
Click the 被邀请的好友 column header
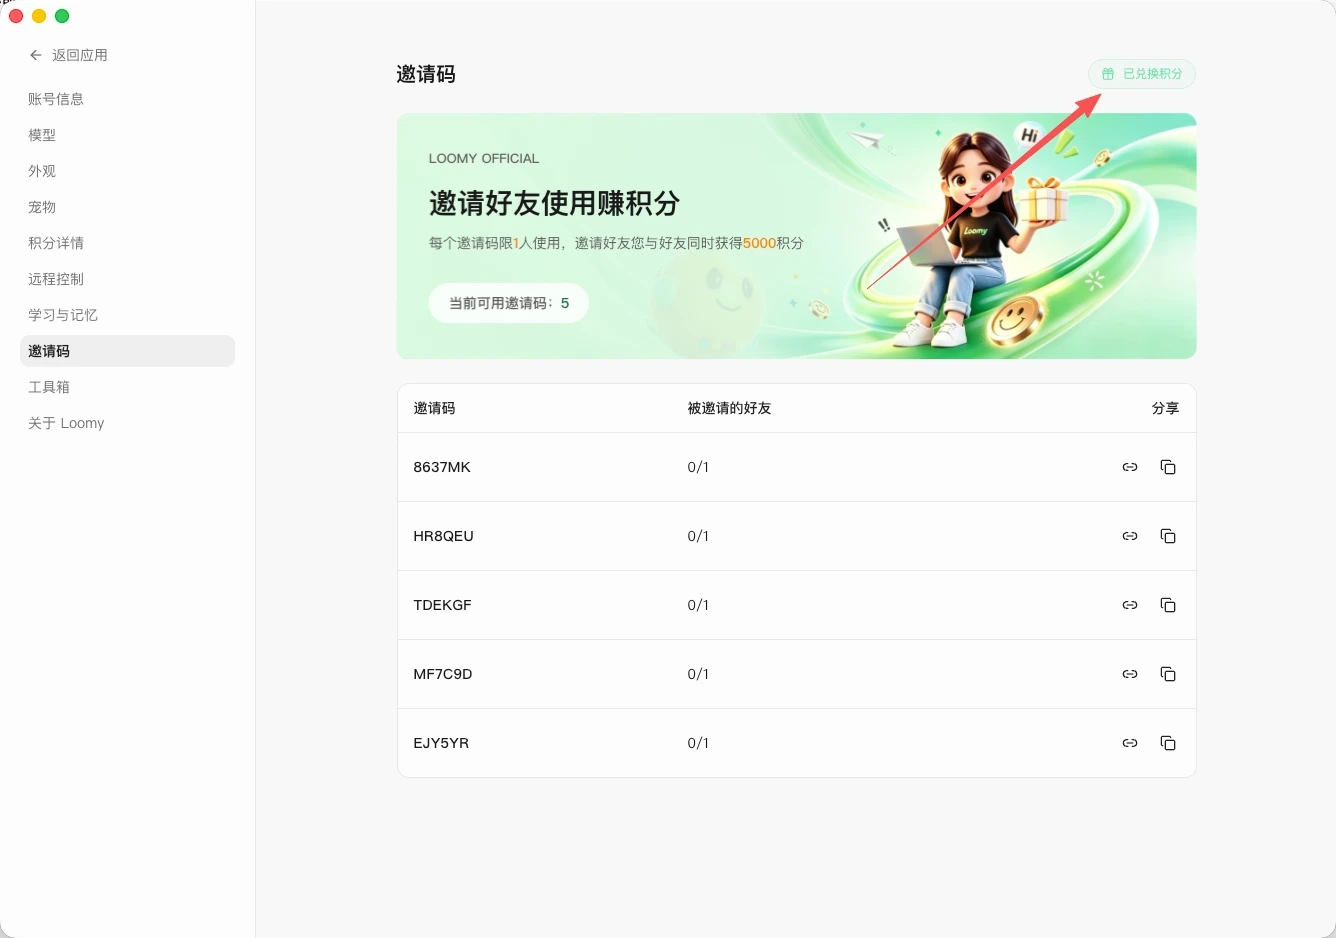[729, 408]
